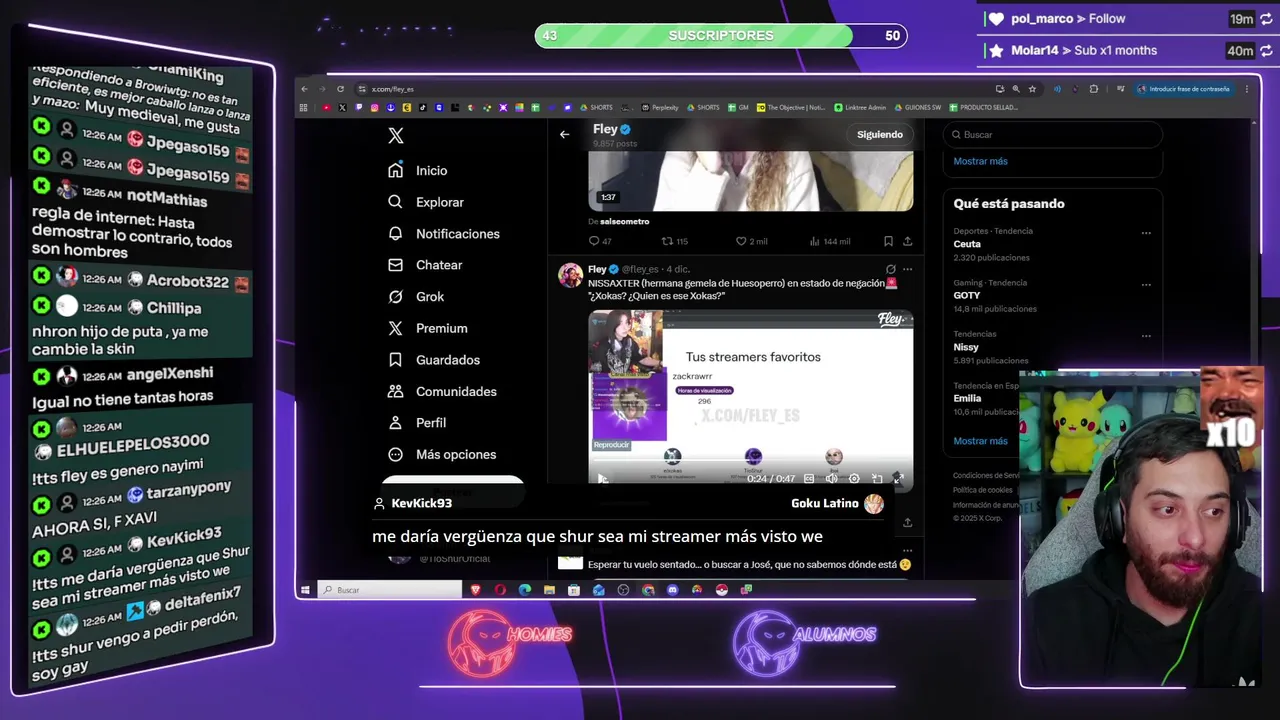Bookmark page with star icon
The width and height of the screenshot is (1280, 720).
1032,89
